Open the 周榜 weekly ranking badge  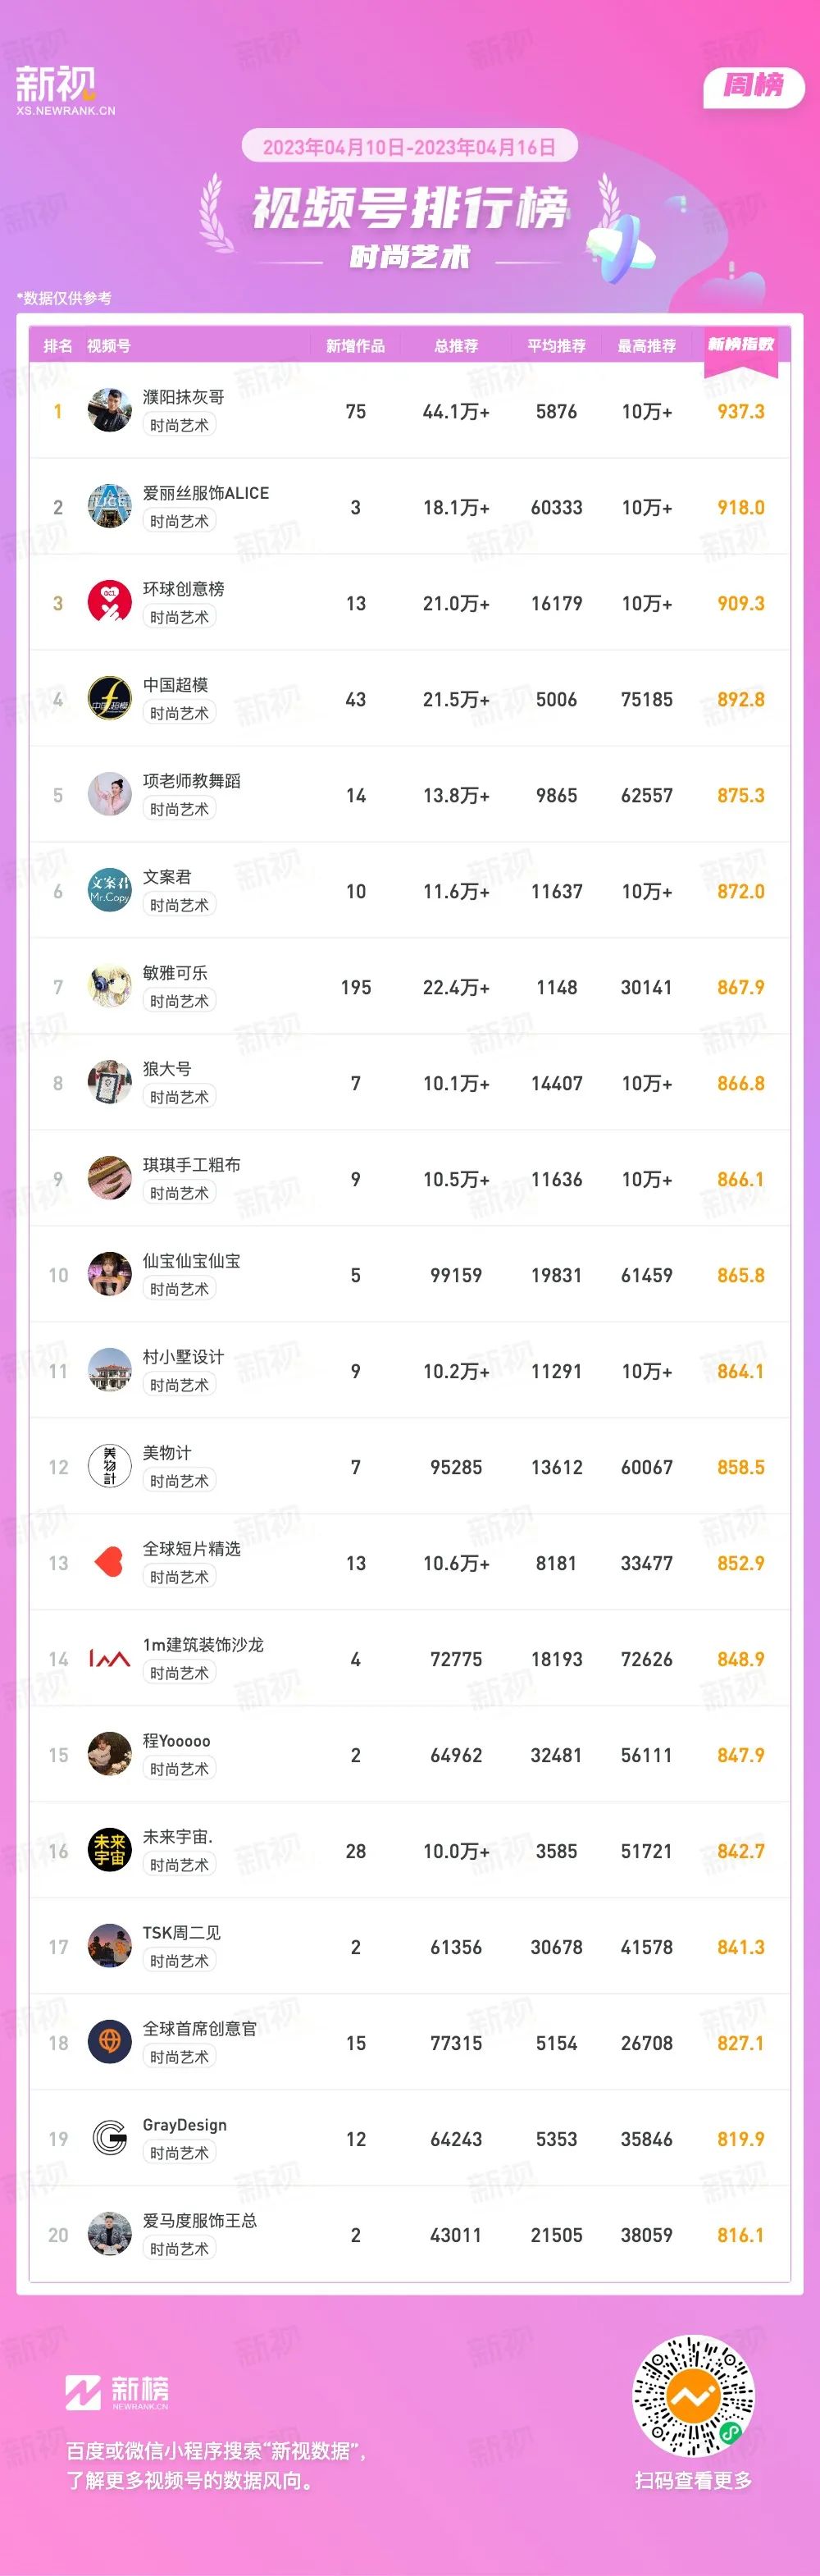[754, 86]
